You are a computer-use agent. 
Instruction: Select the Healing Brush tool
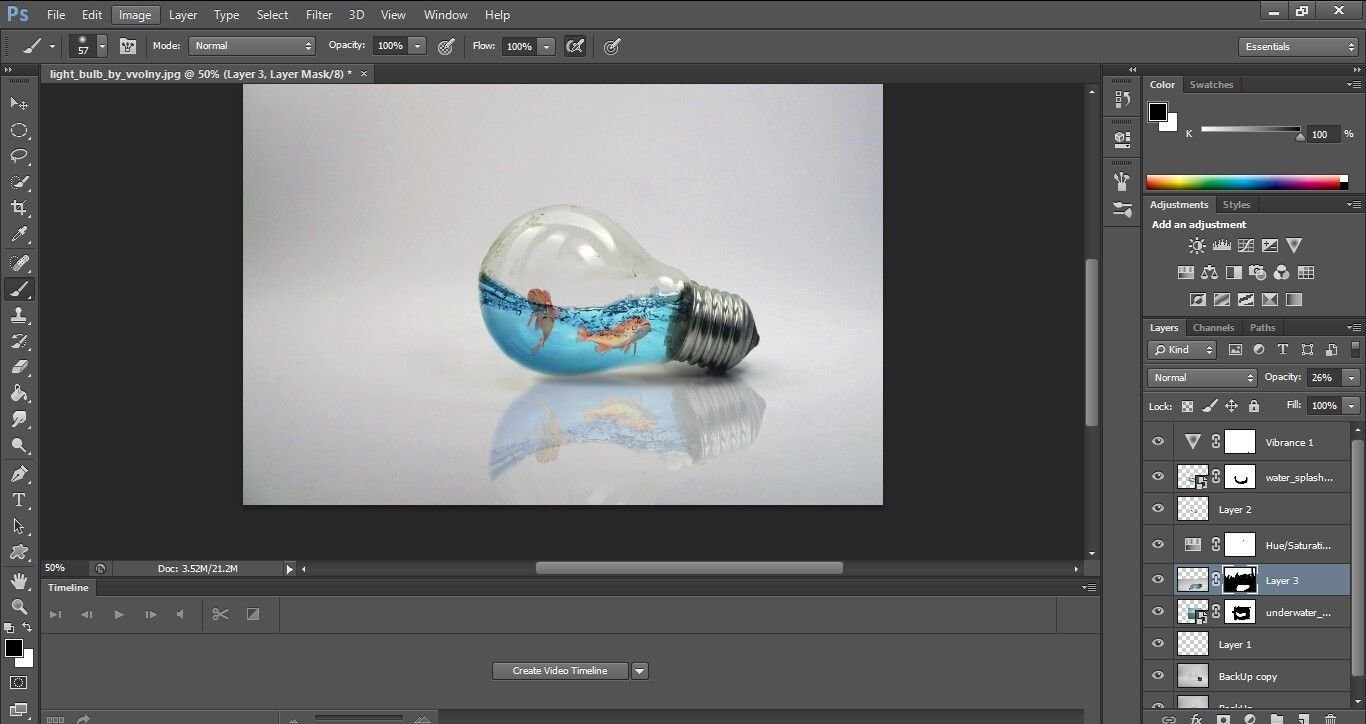[x=19, y=263]
